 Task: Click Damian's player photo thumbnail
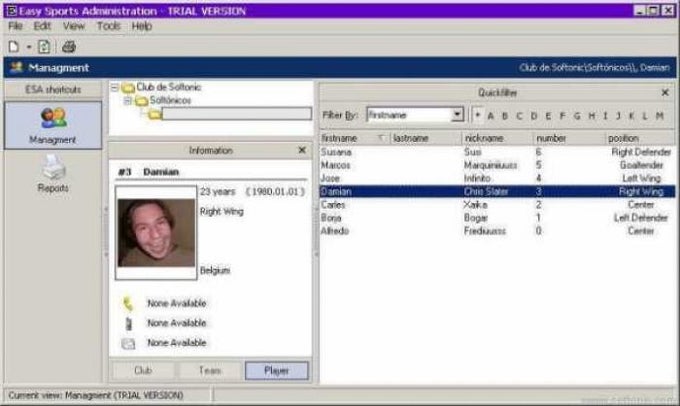click(156, 233)
